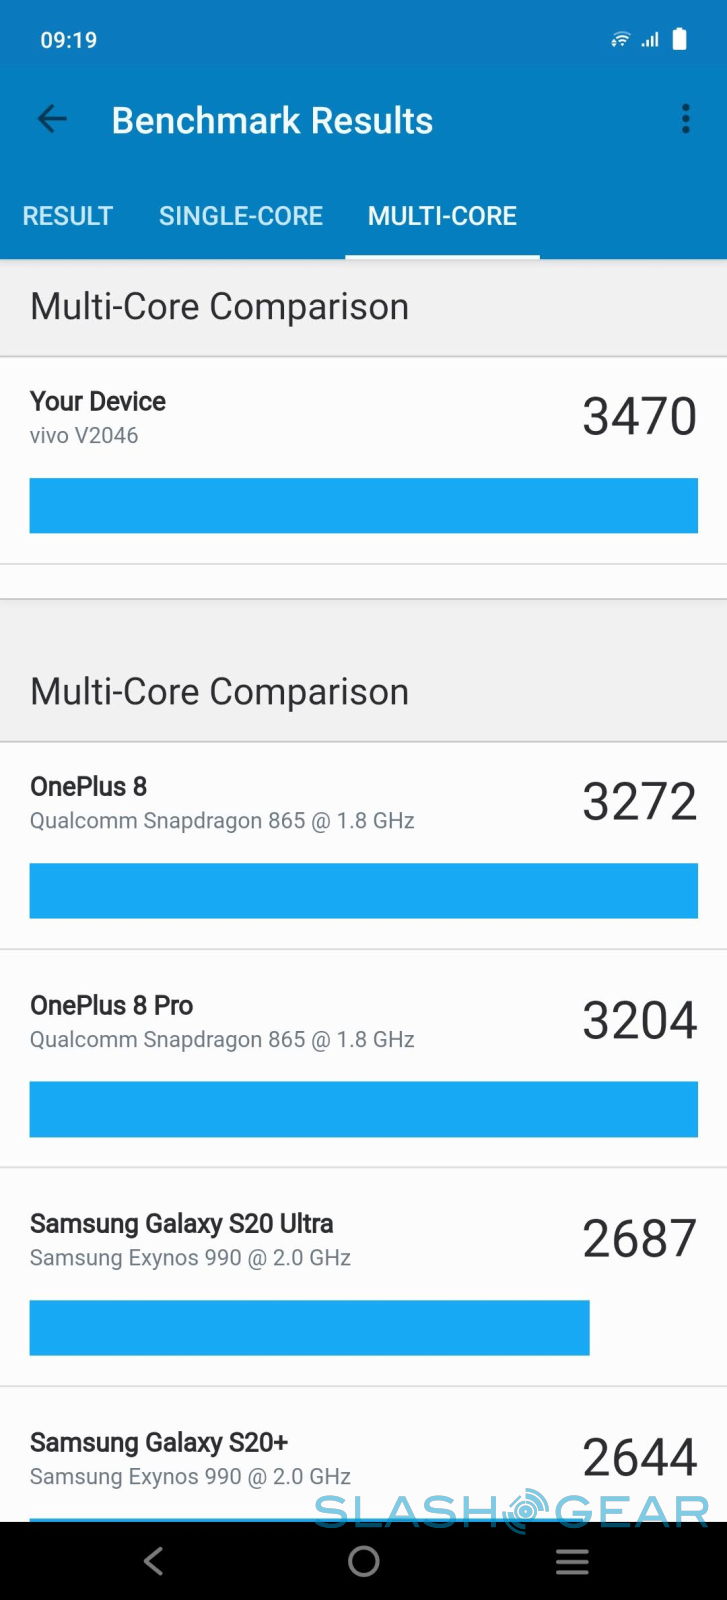727x1600 pixels.
Task: Tap the back arrow in header
Action: click(x=52, y=120)
